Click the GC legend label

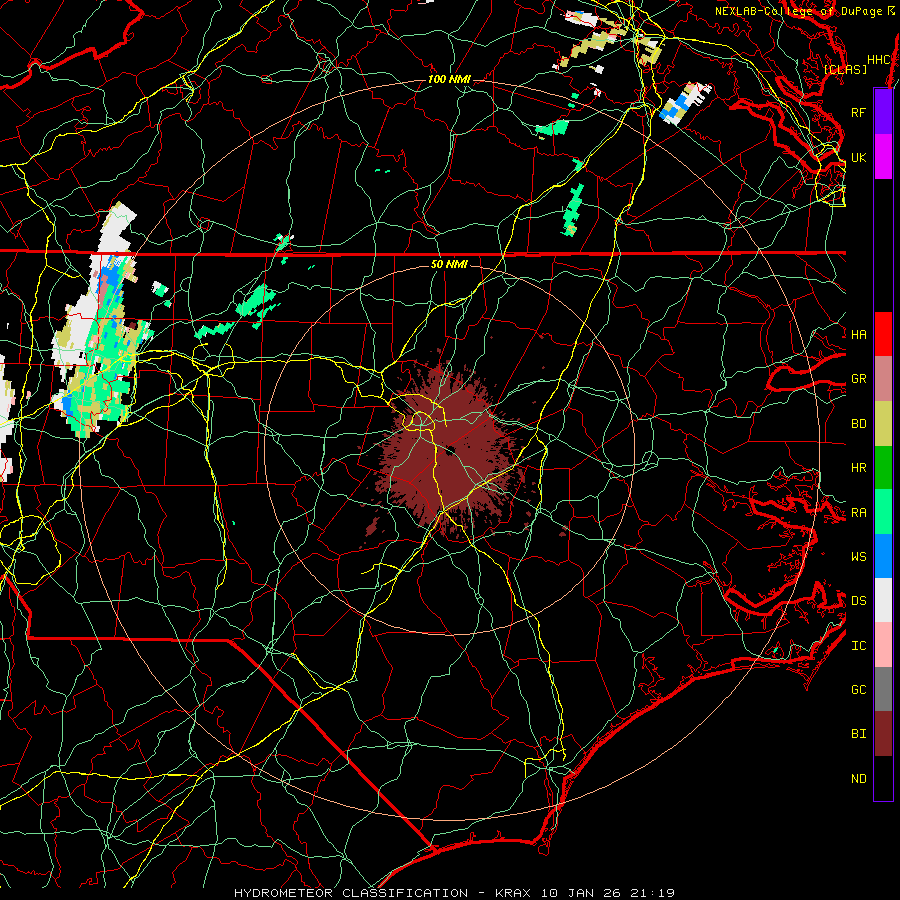coord(858,689)
